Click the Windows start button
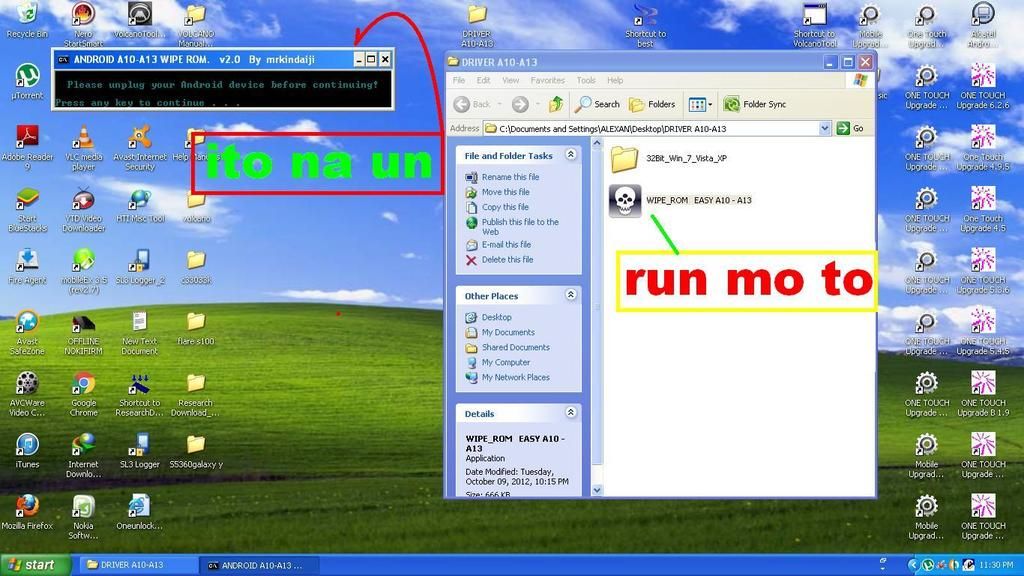1024x576 pixels. [x=35, y=565]
